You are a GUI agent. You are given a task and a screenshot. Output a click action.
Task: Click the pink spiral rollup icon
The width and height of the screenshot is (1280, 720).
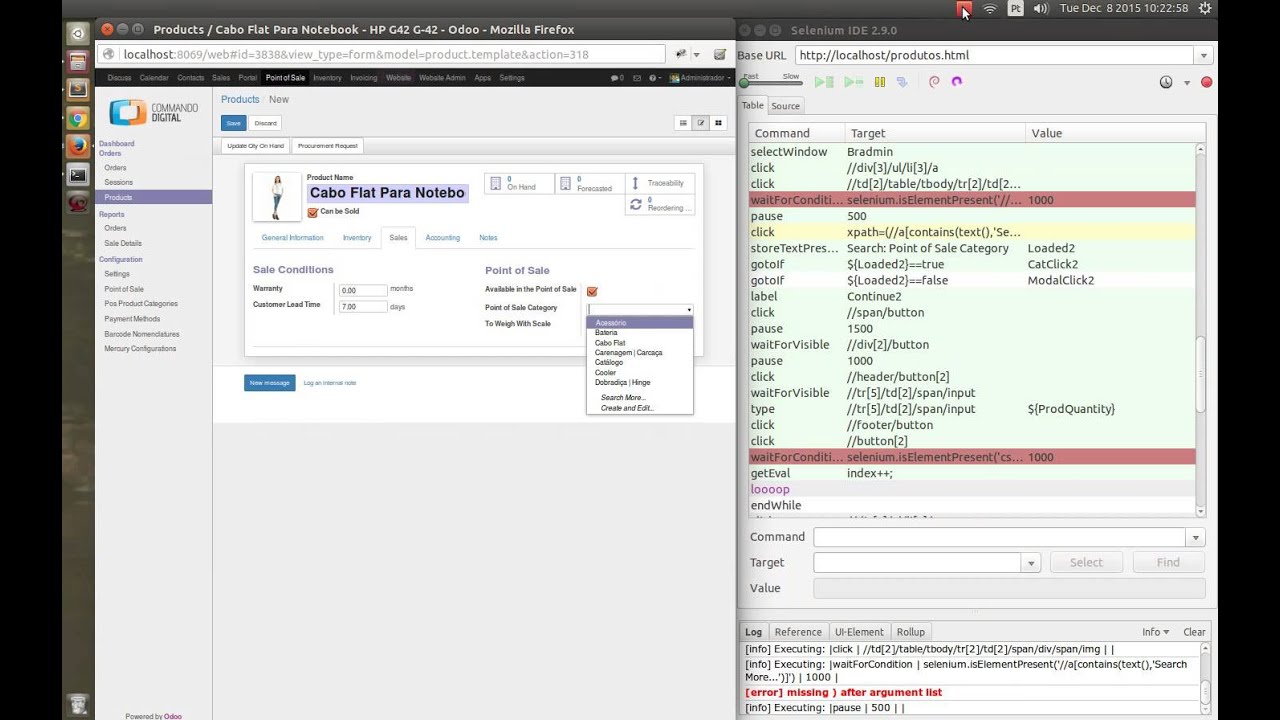tap(934, 82)
